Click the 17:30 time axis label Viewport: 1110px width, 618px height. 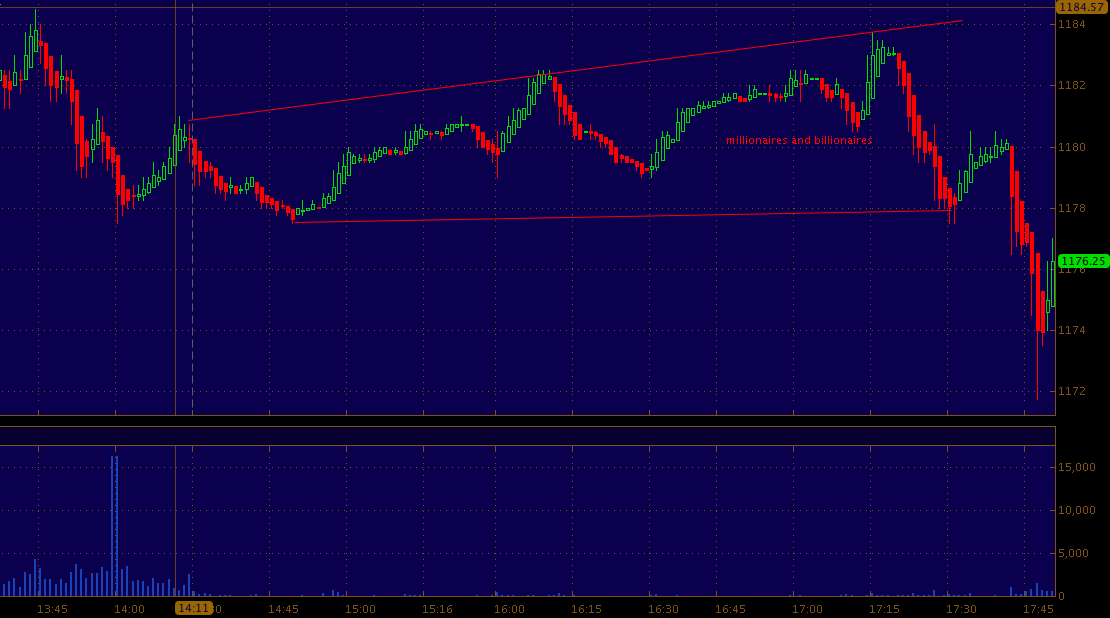point(961,610)
